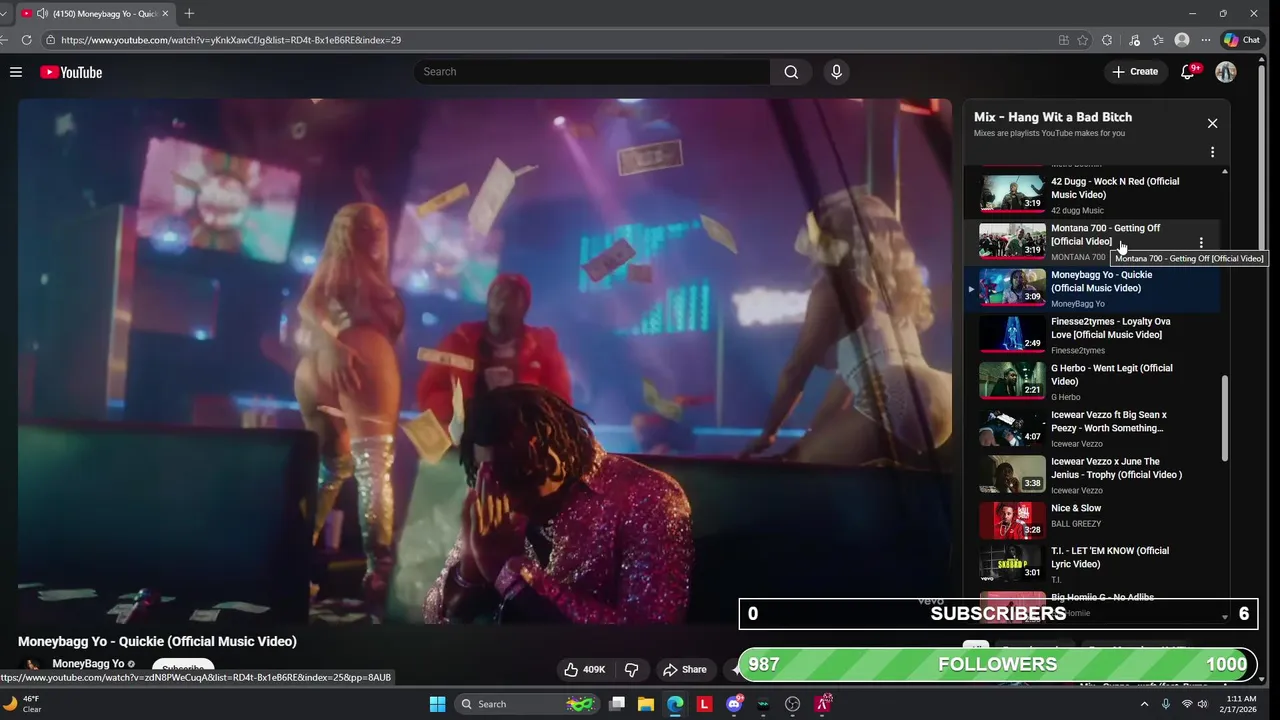Screen dimensions: 1280x720
Task: Open Task View on the taskbar
Action: [x=617, y=704]
